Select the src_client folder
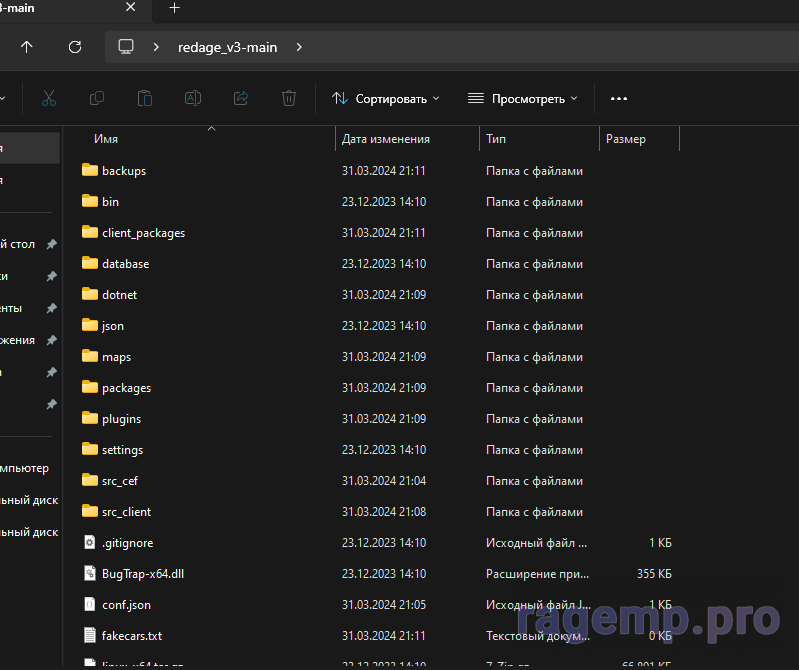Image resolution: width=799 pixels, height=670 pixels. point(126,512)
